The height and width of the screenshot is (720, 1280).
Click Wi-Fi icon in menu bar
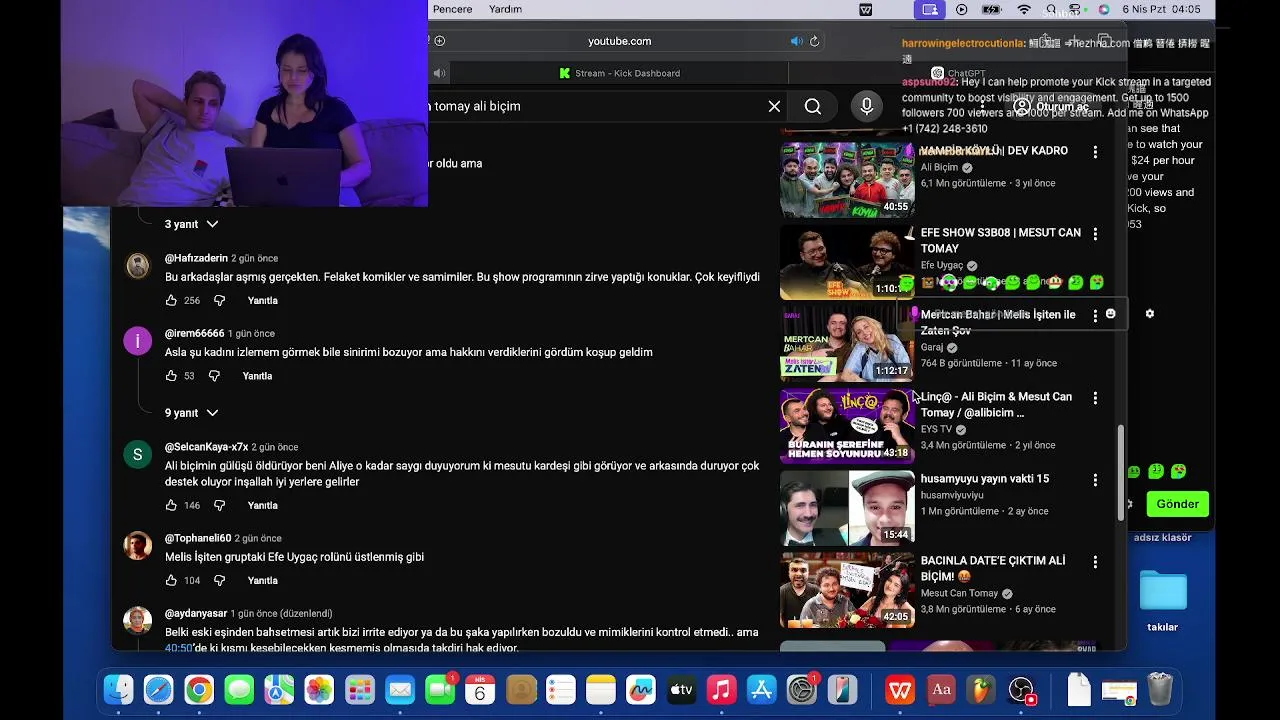click(1024, 9)
